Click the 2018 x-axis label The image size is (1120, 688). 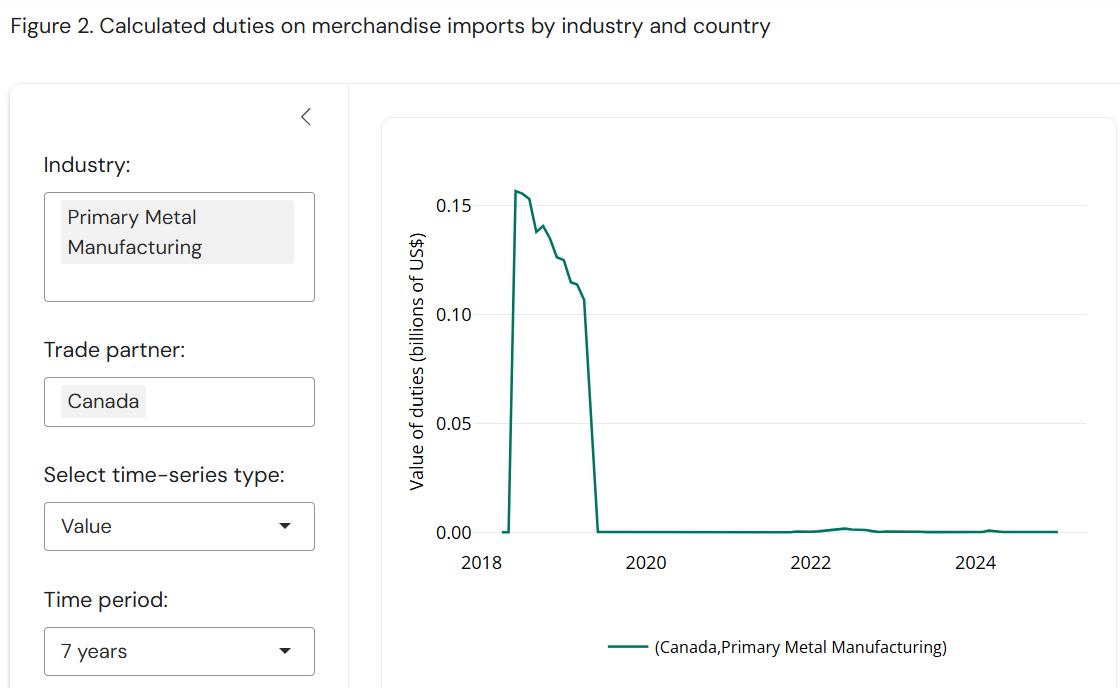[480, 563]
